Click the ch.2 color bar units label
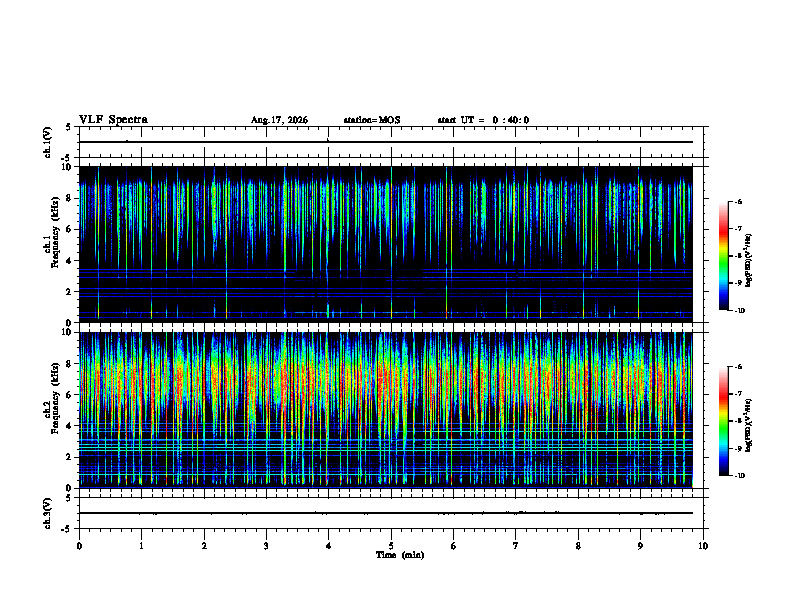 749,426
